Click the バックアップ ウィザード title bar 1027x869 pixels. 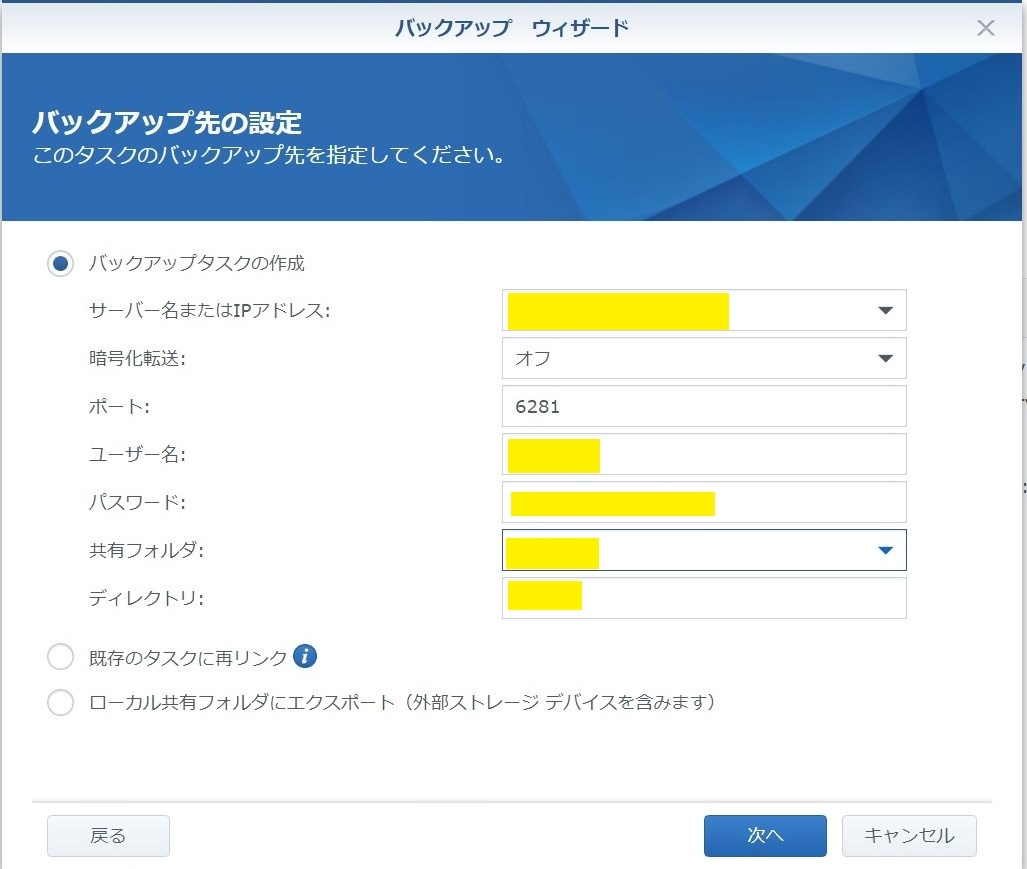(511, 28)
